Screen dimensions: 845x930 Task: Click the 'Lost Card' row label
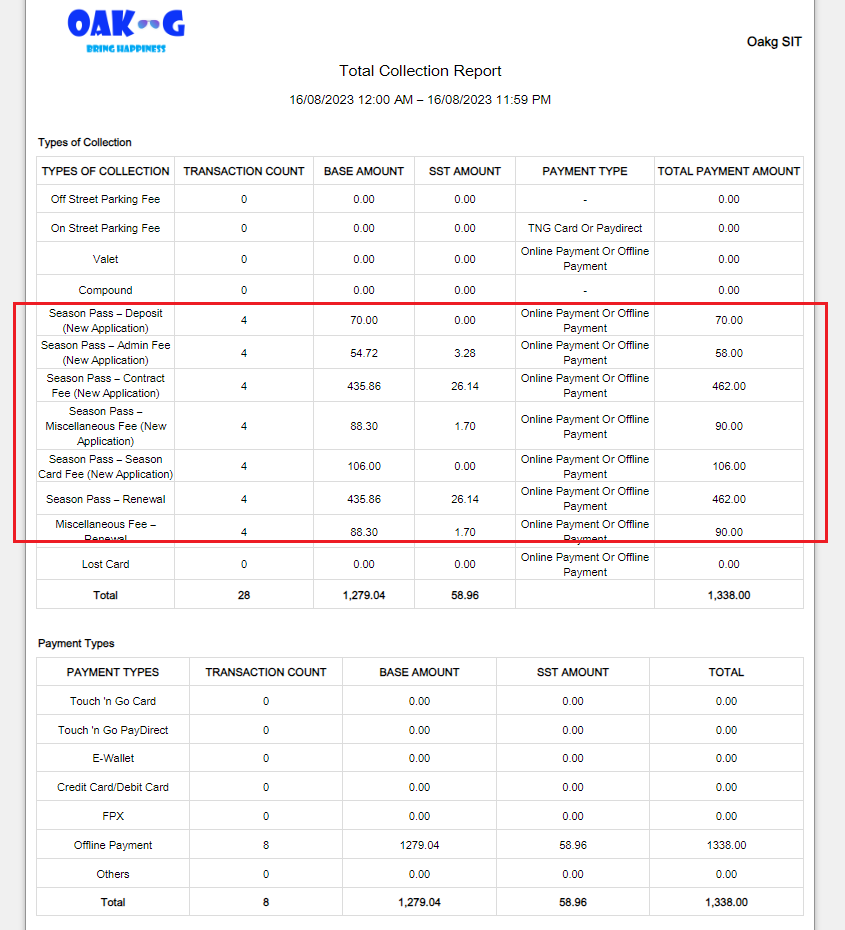tap(106, 564)
